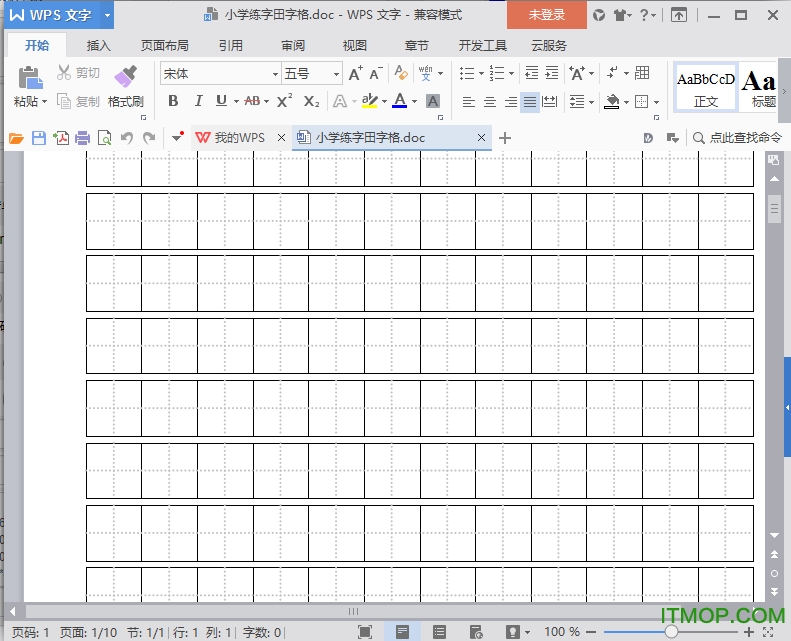Viewport: 791px width, 641px height.
Task: Toggle Bold formatting
Action: pos(173,101)
